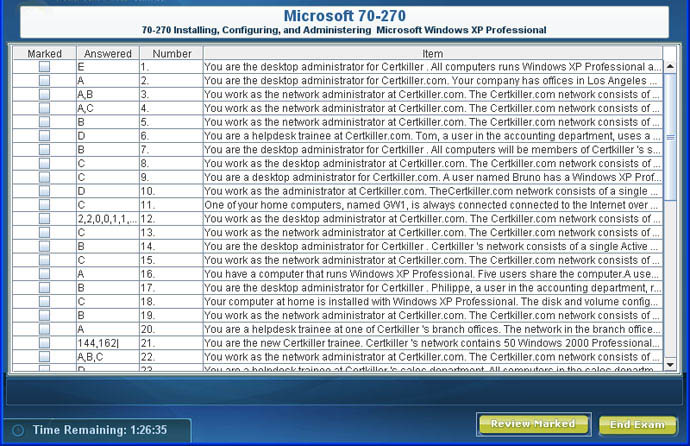Mark question 4 checkbox
The width and height of the screenshot is (690, 446).
pyautogui.click(x=44, y=108)
